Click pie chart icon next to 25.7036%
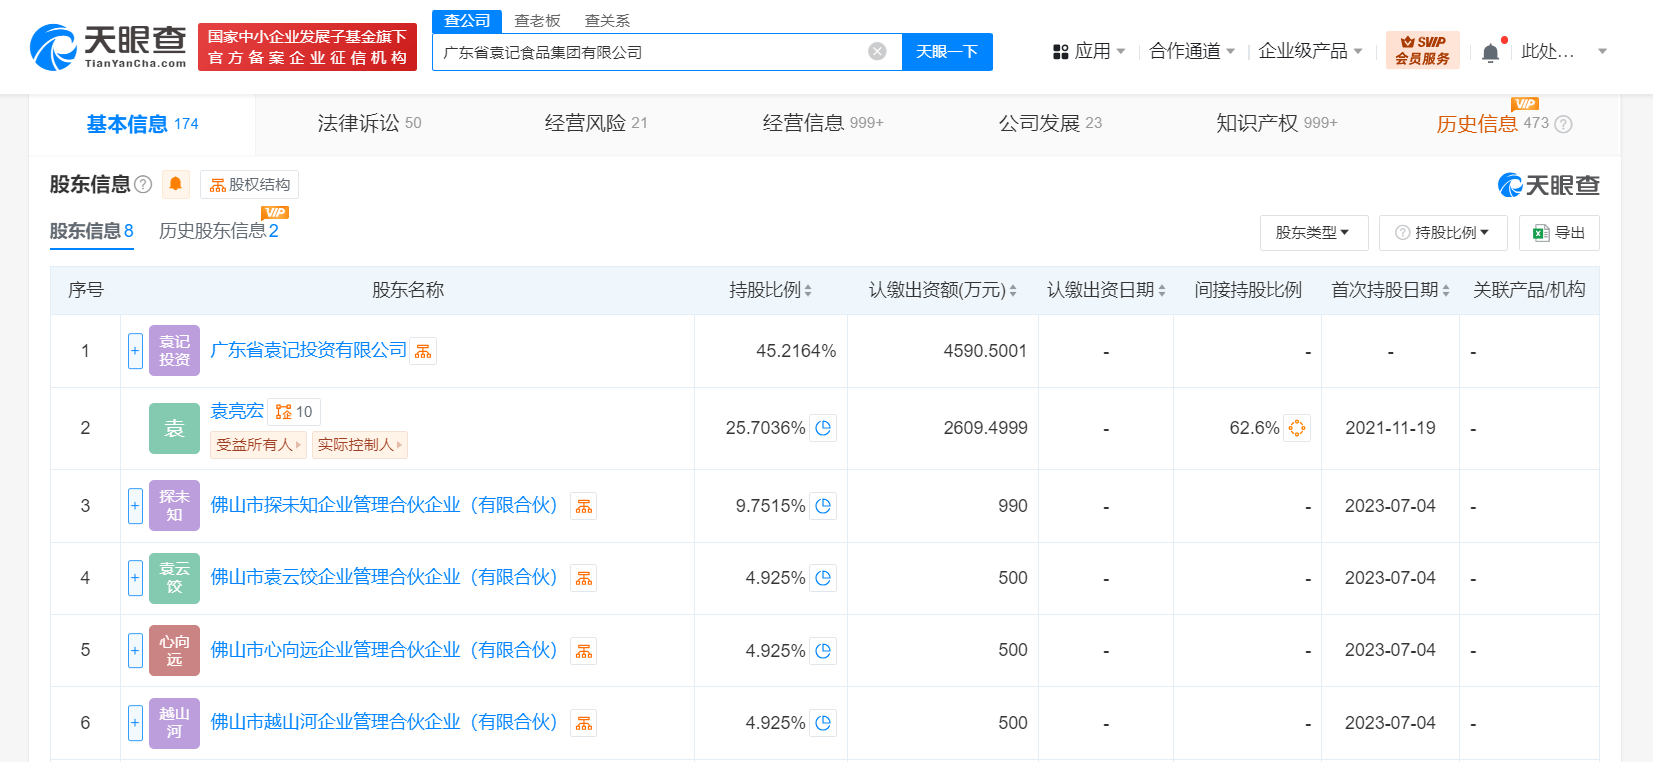 (x=823, y=428)
